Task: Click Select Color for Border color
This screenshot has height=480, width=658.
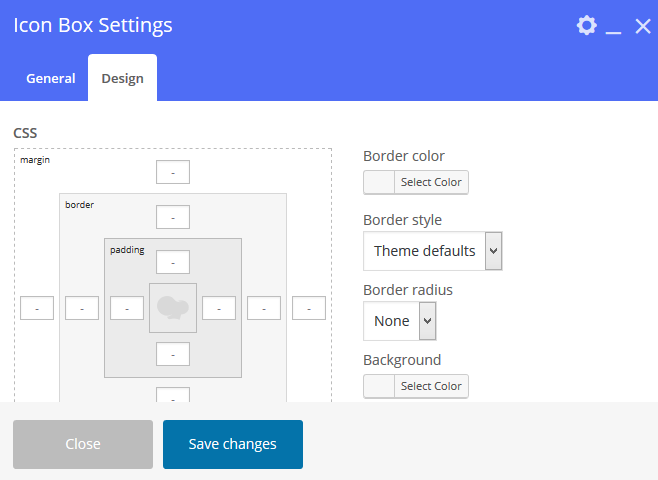Action: pos(431,182)
